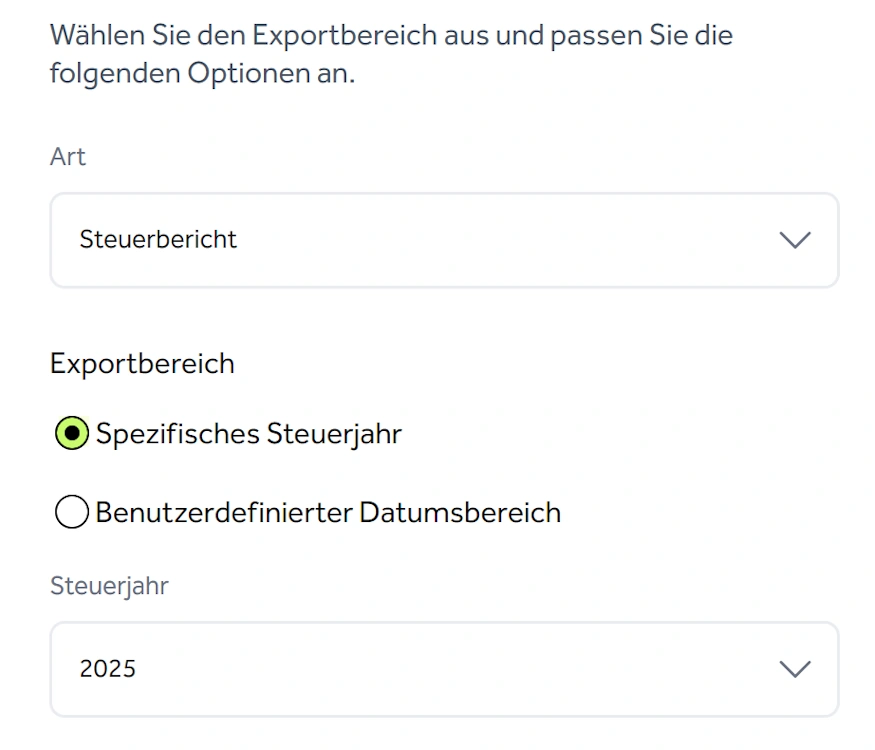Choose the custom date range export option
Image resolution: width=875 pixels, height=750 pixels.
(x=72, y=511)
